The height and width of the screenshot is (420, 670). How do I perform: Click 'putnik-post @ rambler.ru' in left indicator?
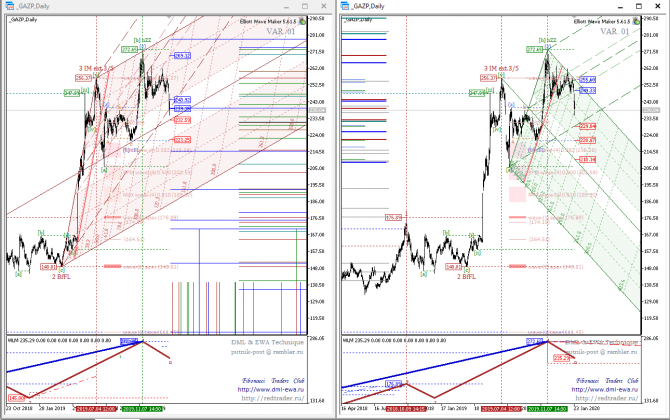coord(267,352)
